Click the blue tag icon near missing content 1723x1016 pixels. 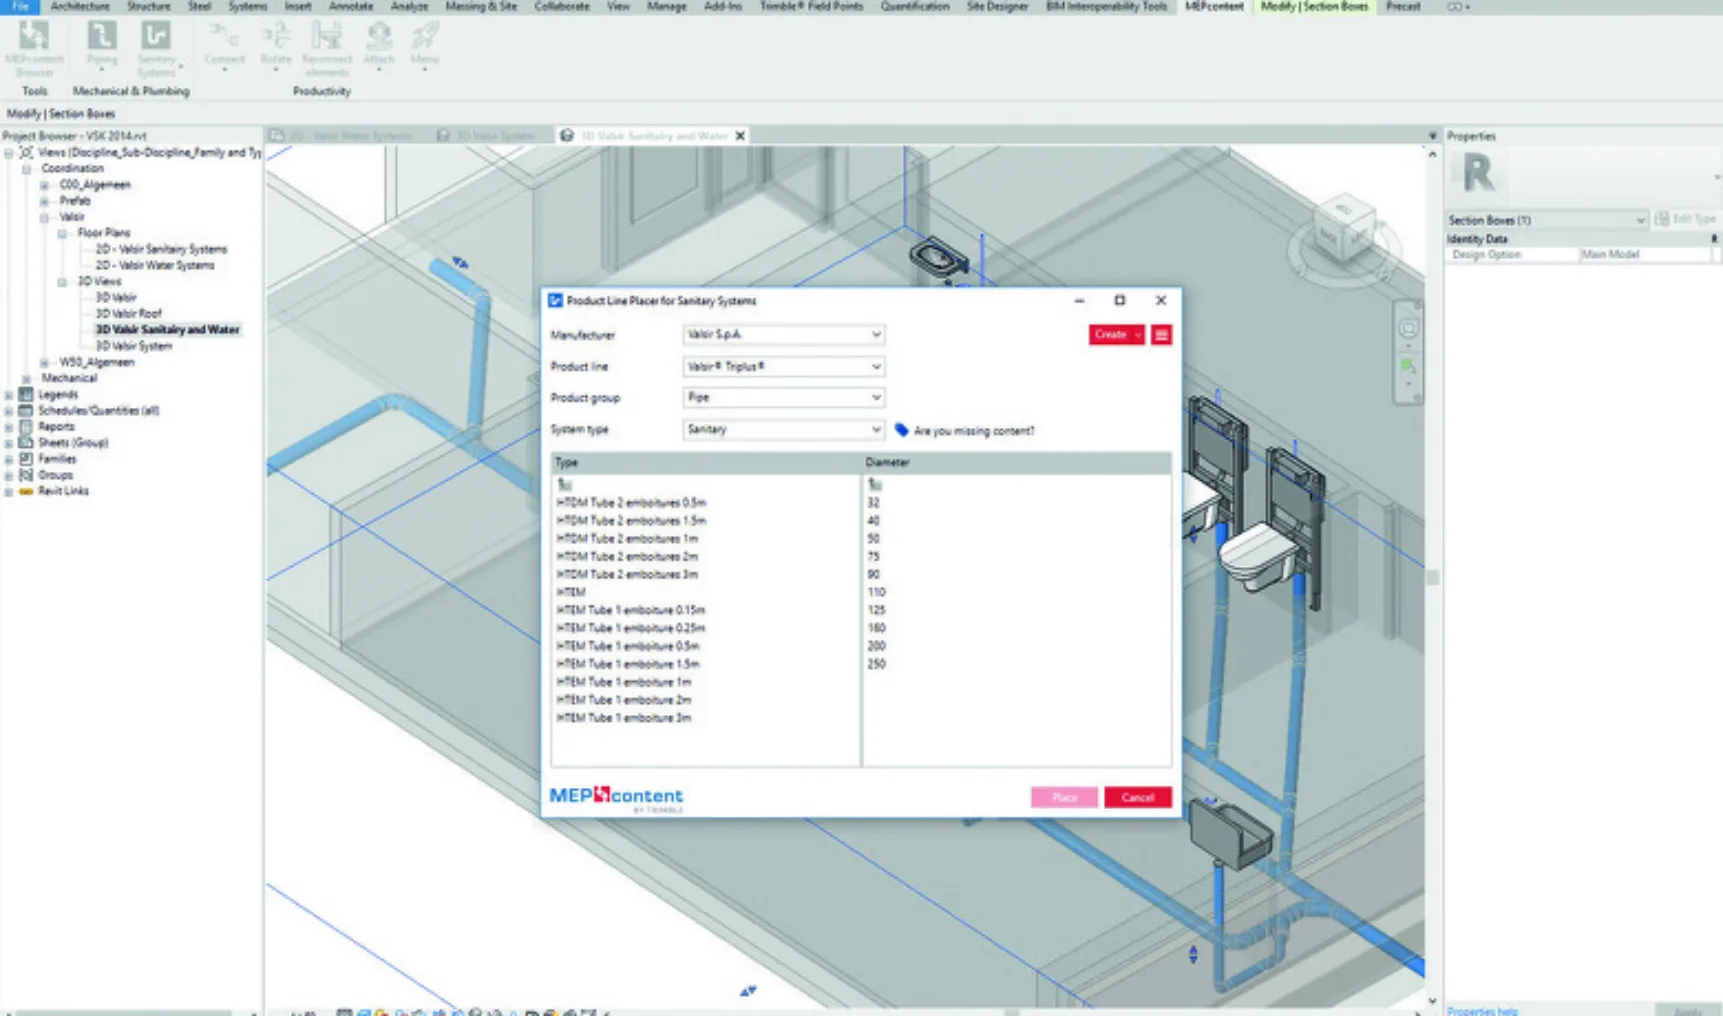coord(902,430)
